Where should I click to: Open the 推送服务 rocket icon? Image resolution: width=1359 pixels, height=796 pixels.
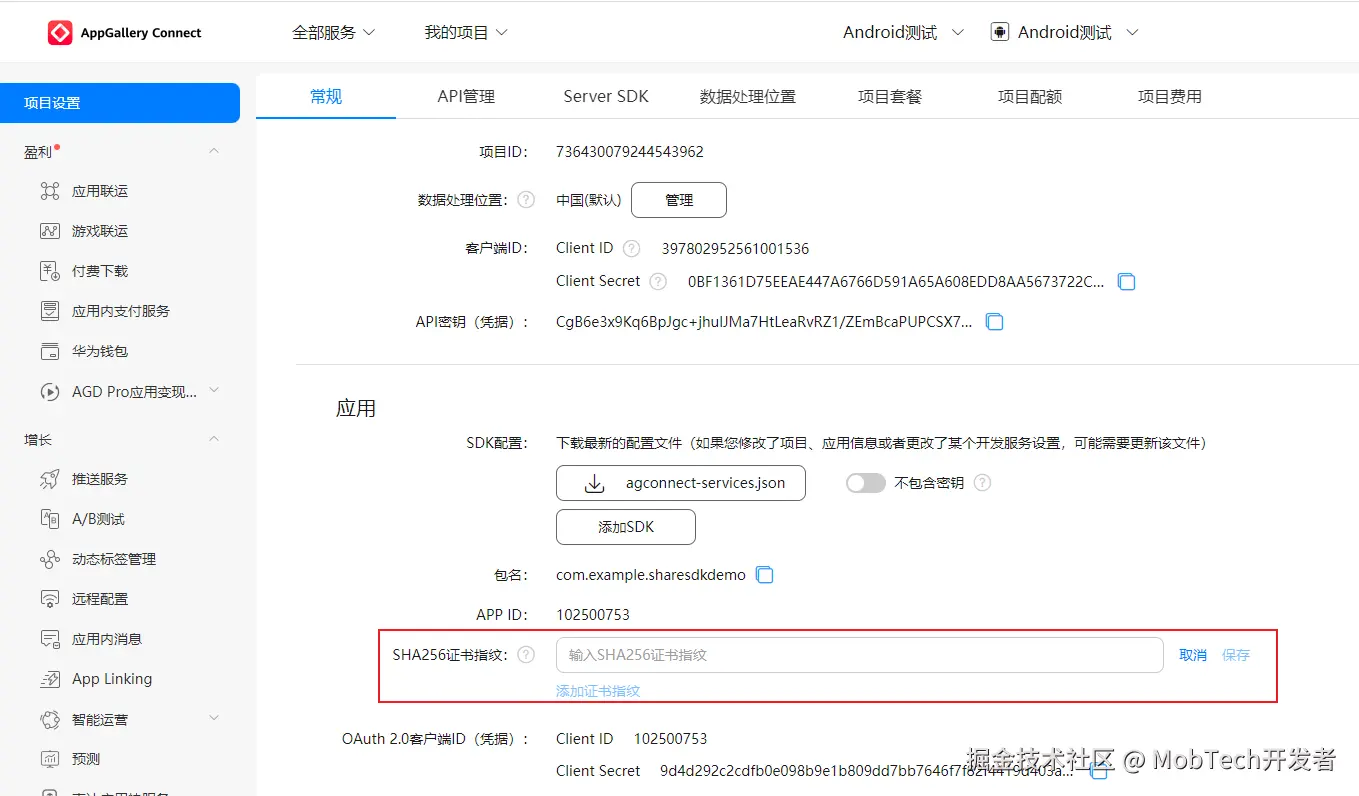pyautogui.click(x=50, y=479)
